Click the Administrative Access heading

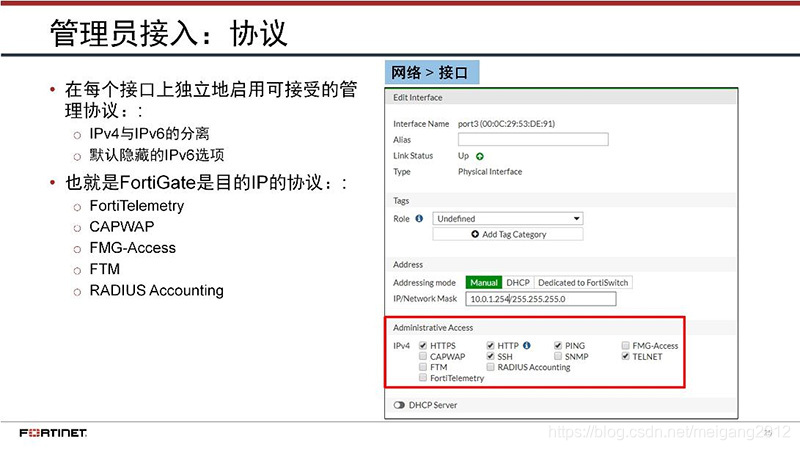pos(433,328)
